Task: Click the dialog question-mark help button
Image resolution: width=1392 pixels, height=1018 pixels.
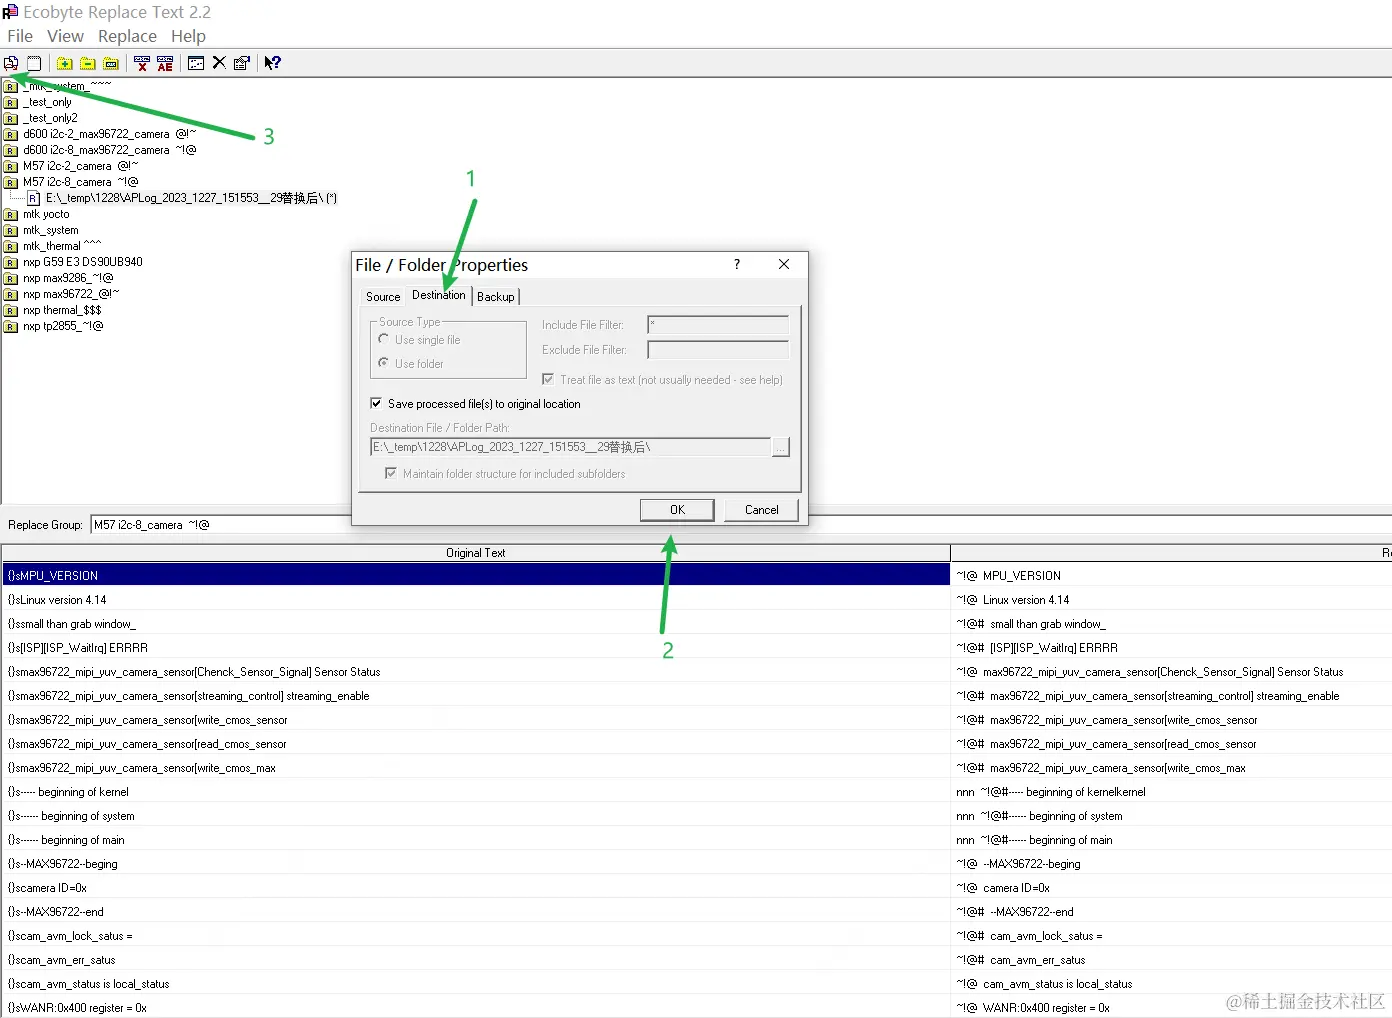Action: pos(737,264)
